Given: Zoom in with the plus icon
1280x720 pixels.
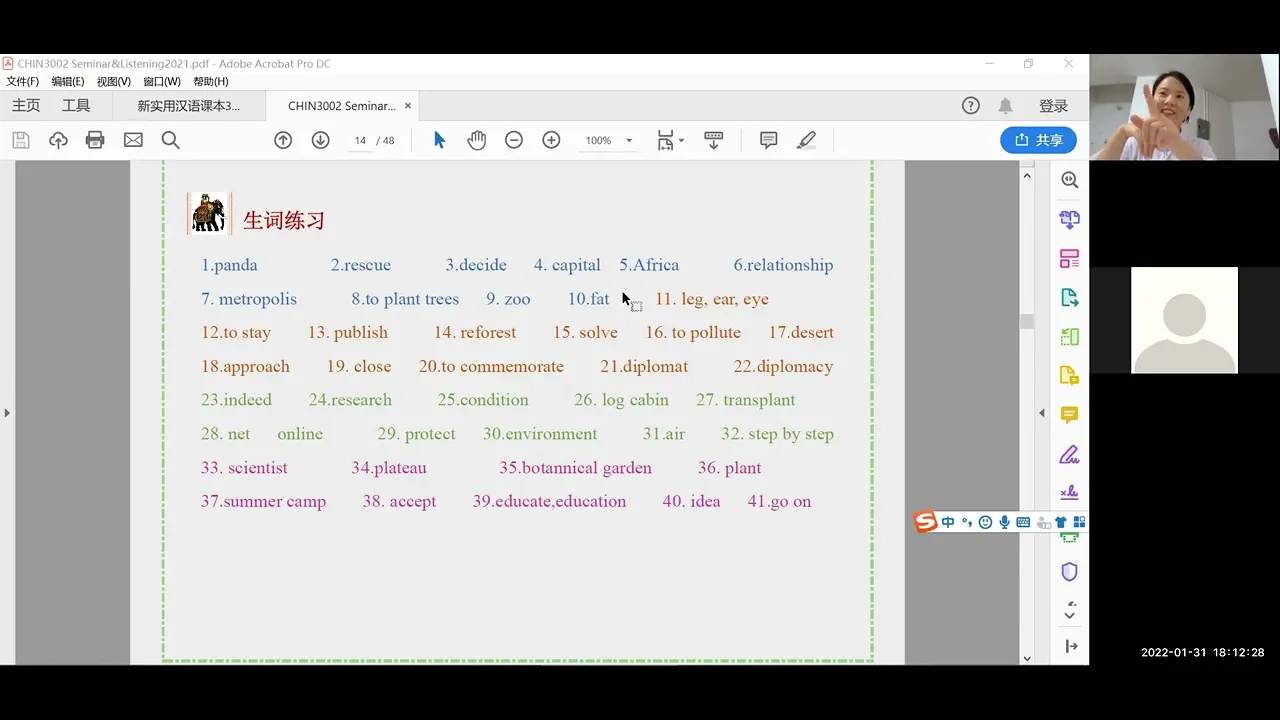Looking at the screenshot, I should [551, 140].
